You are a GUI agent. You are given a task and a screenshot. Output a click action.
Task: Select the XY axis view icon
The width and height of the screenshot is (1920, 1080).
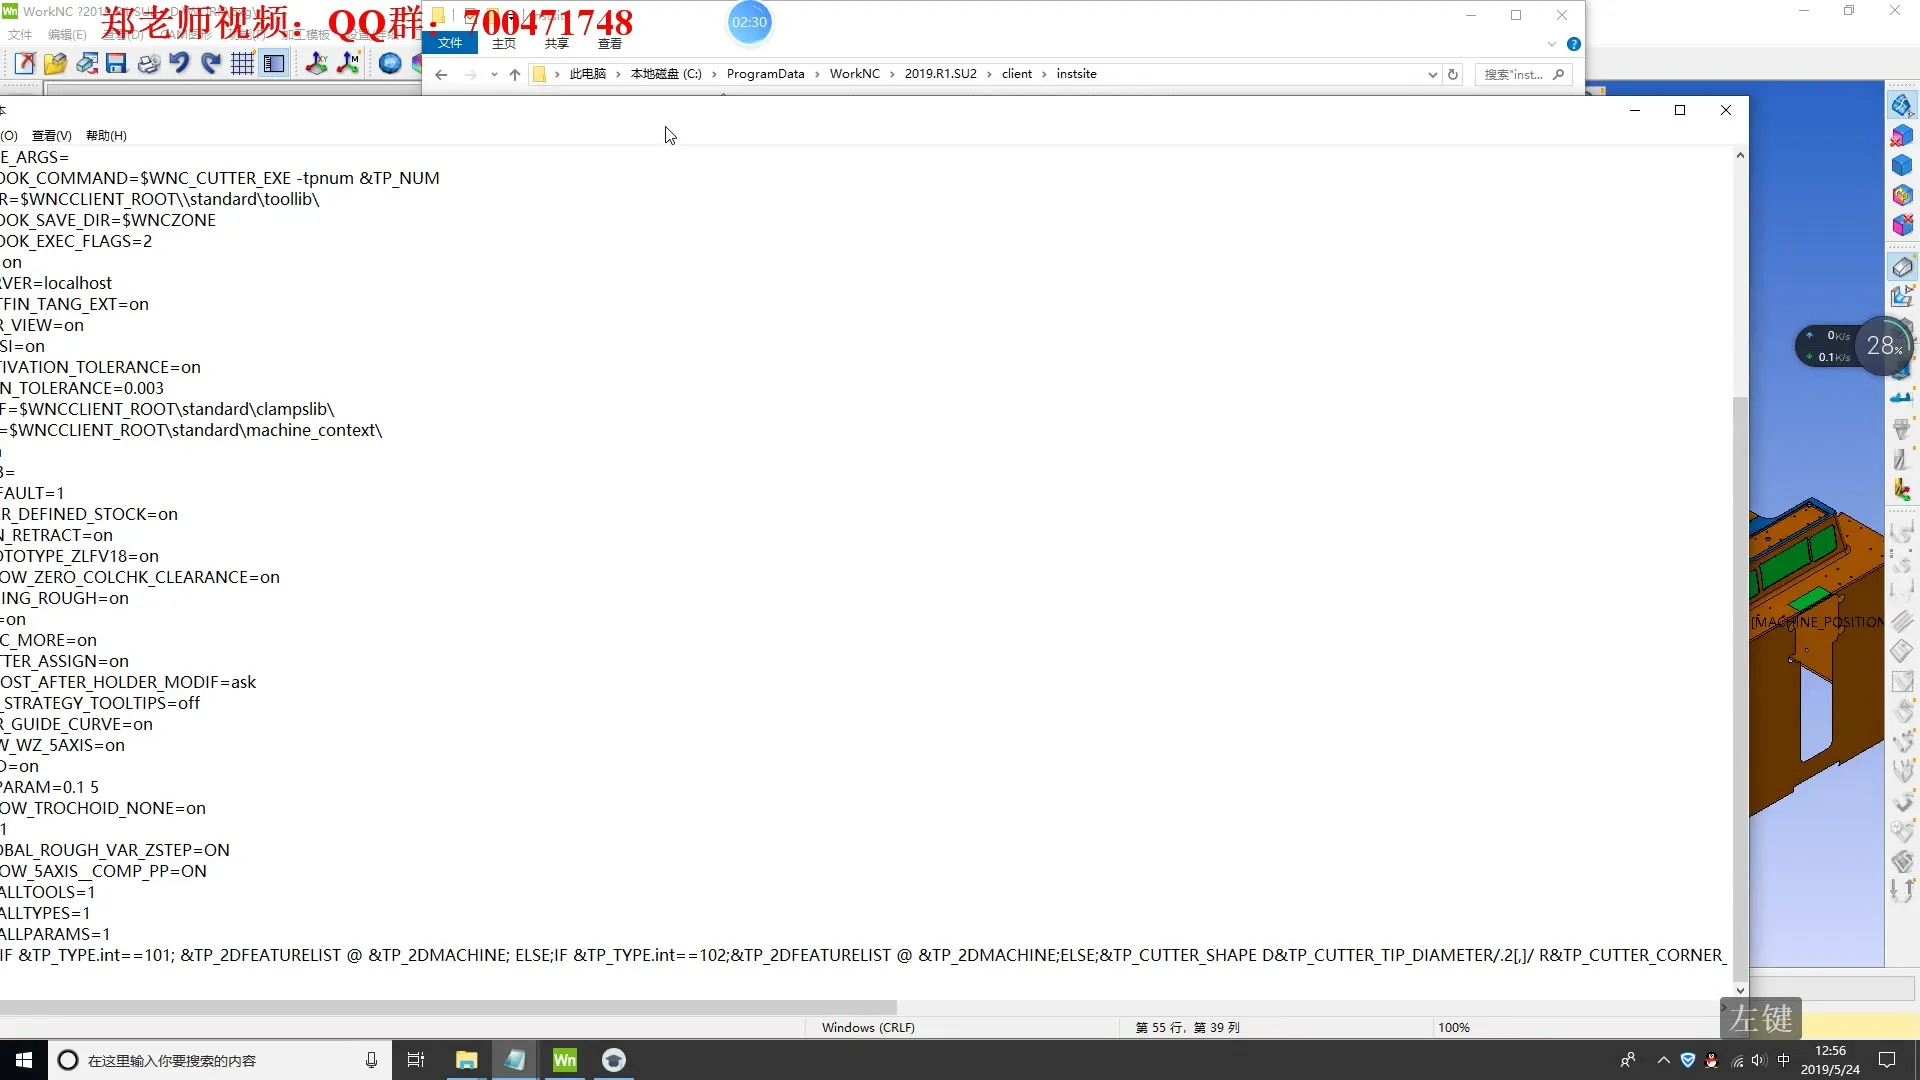pos(316,64)
